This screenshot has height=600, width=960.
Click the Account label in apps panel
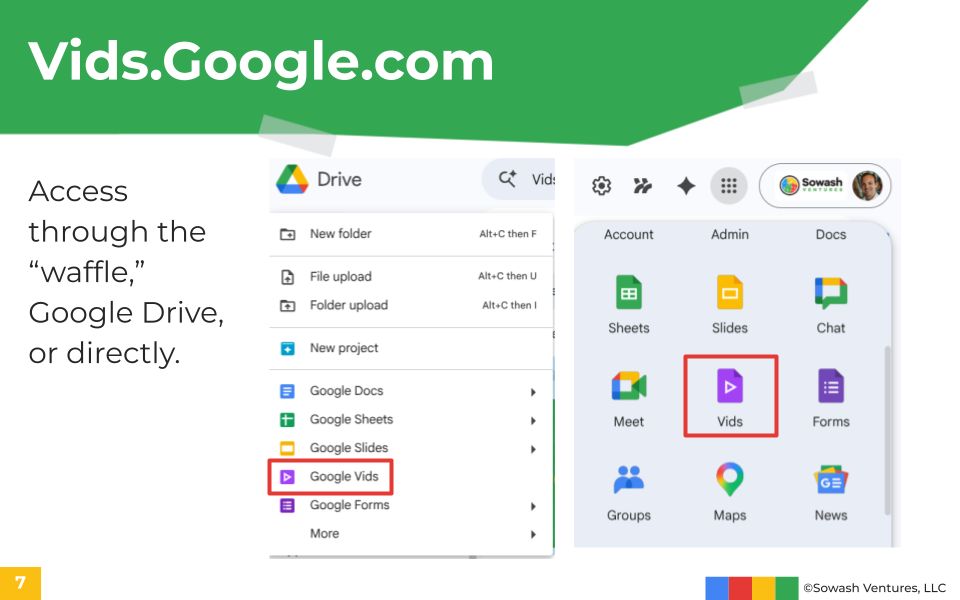click(629, 234)
